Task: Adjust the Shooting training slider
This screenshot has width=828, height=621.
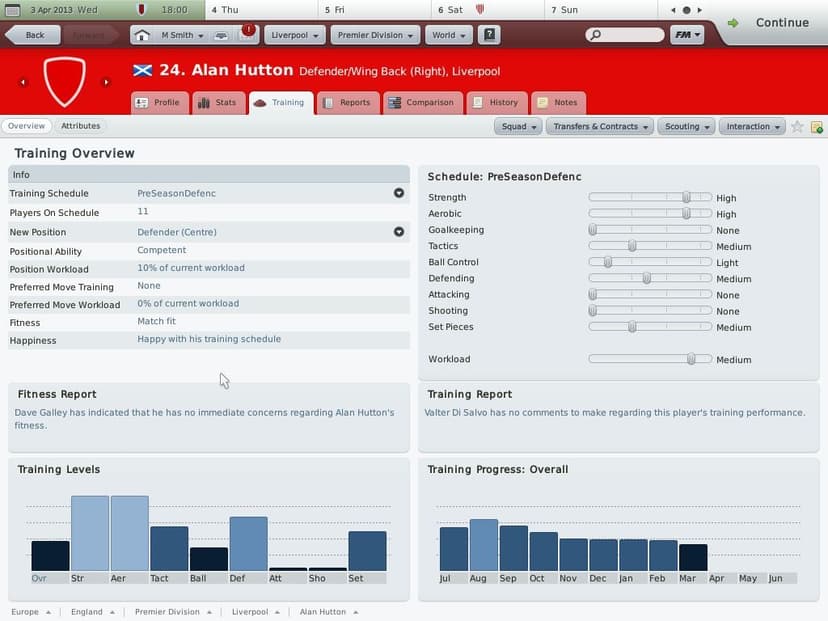Action: pos(650,310)
